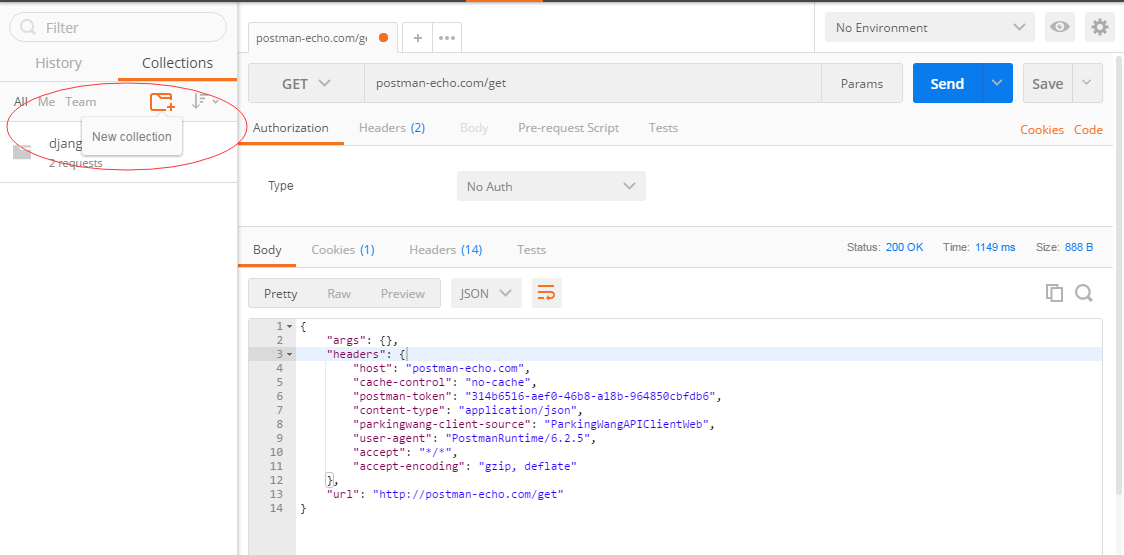
Task: Open the Pre-request Script tab
Action: point(568,128)
